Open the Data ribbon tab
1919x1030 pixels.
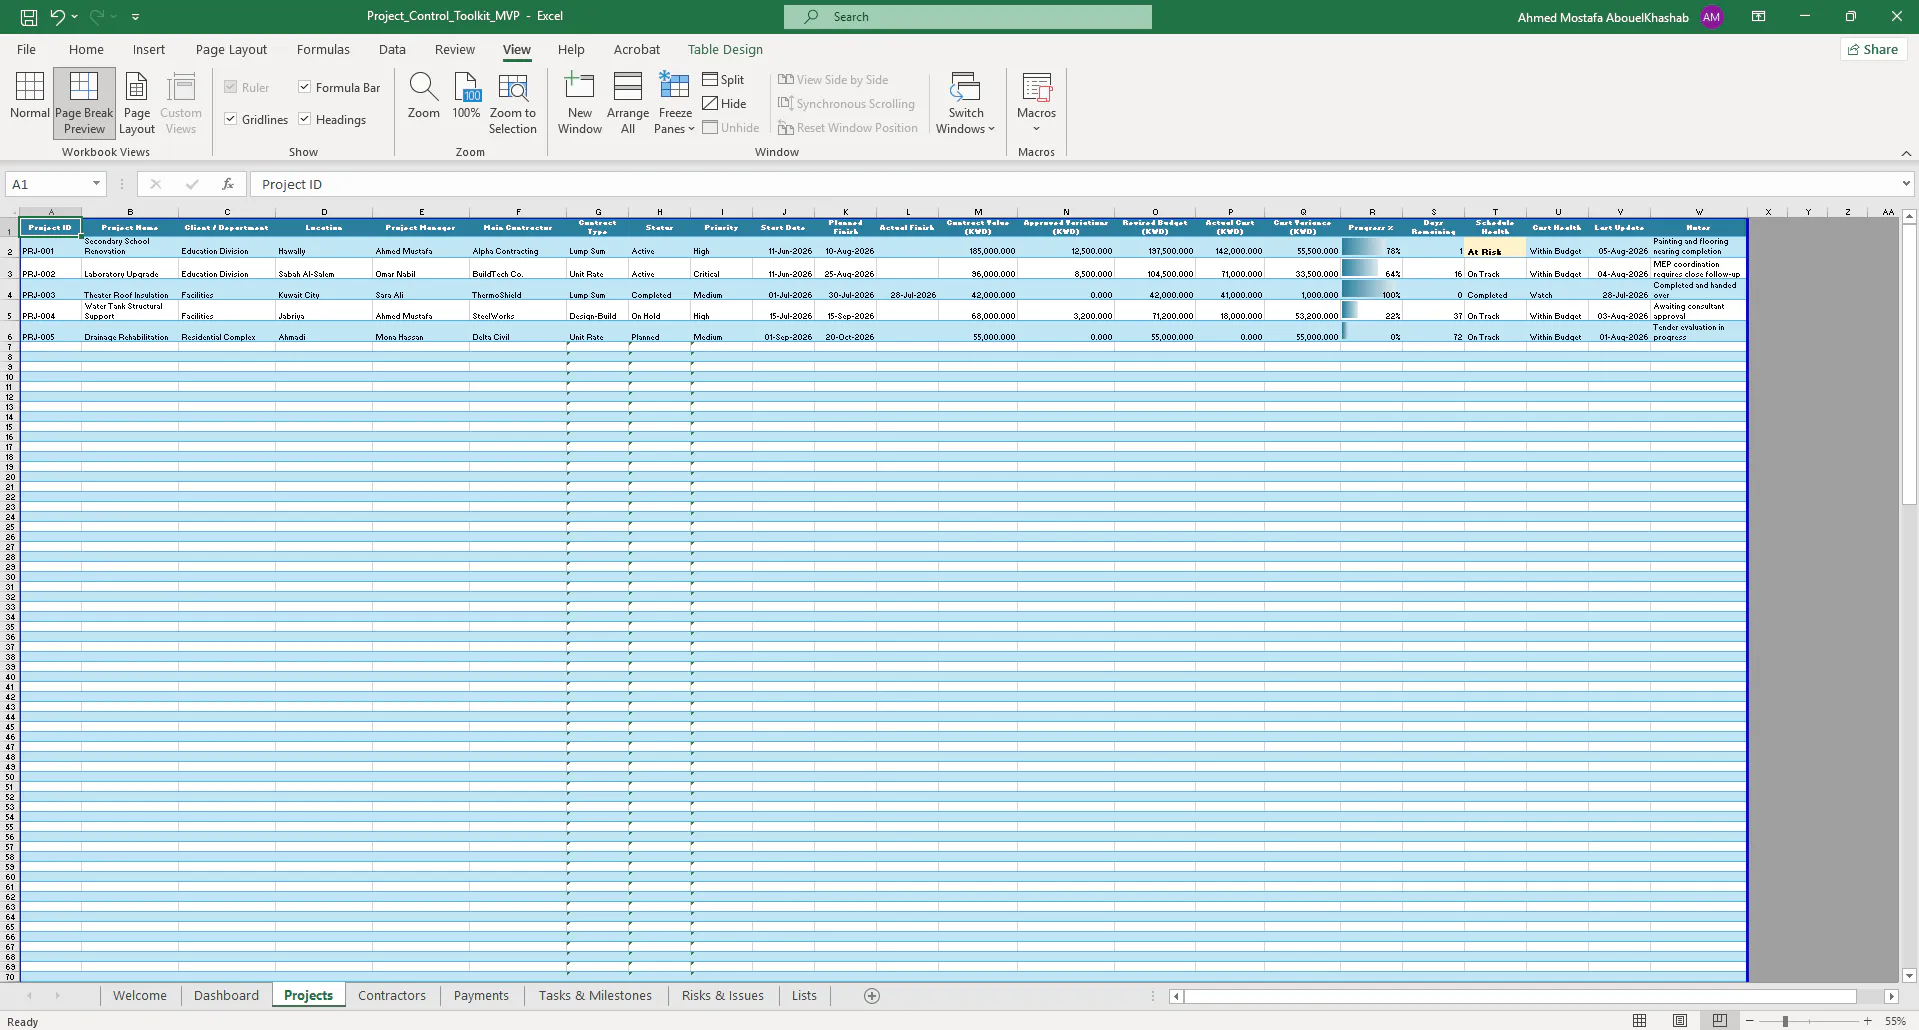(x=392, y=49)
